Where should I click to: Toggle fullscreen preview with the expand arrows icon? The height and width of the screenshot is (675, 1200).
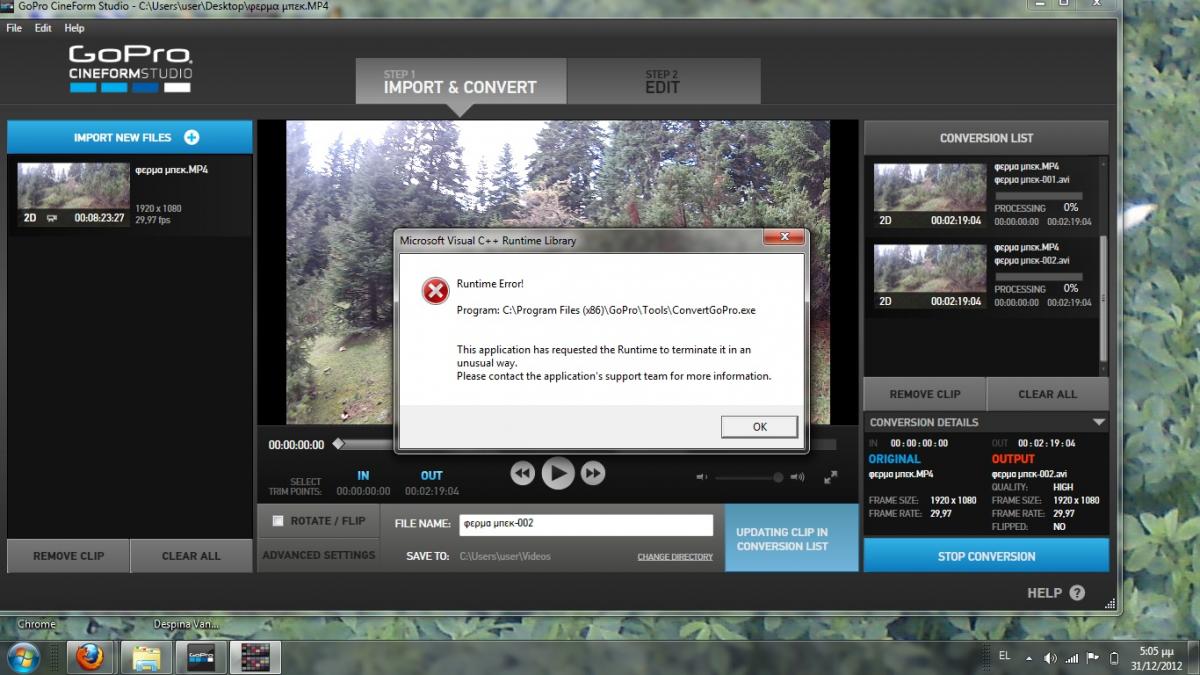830,478
